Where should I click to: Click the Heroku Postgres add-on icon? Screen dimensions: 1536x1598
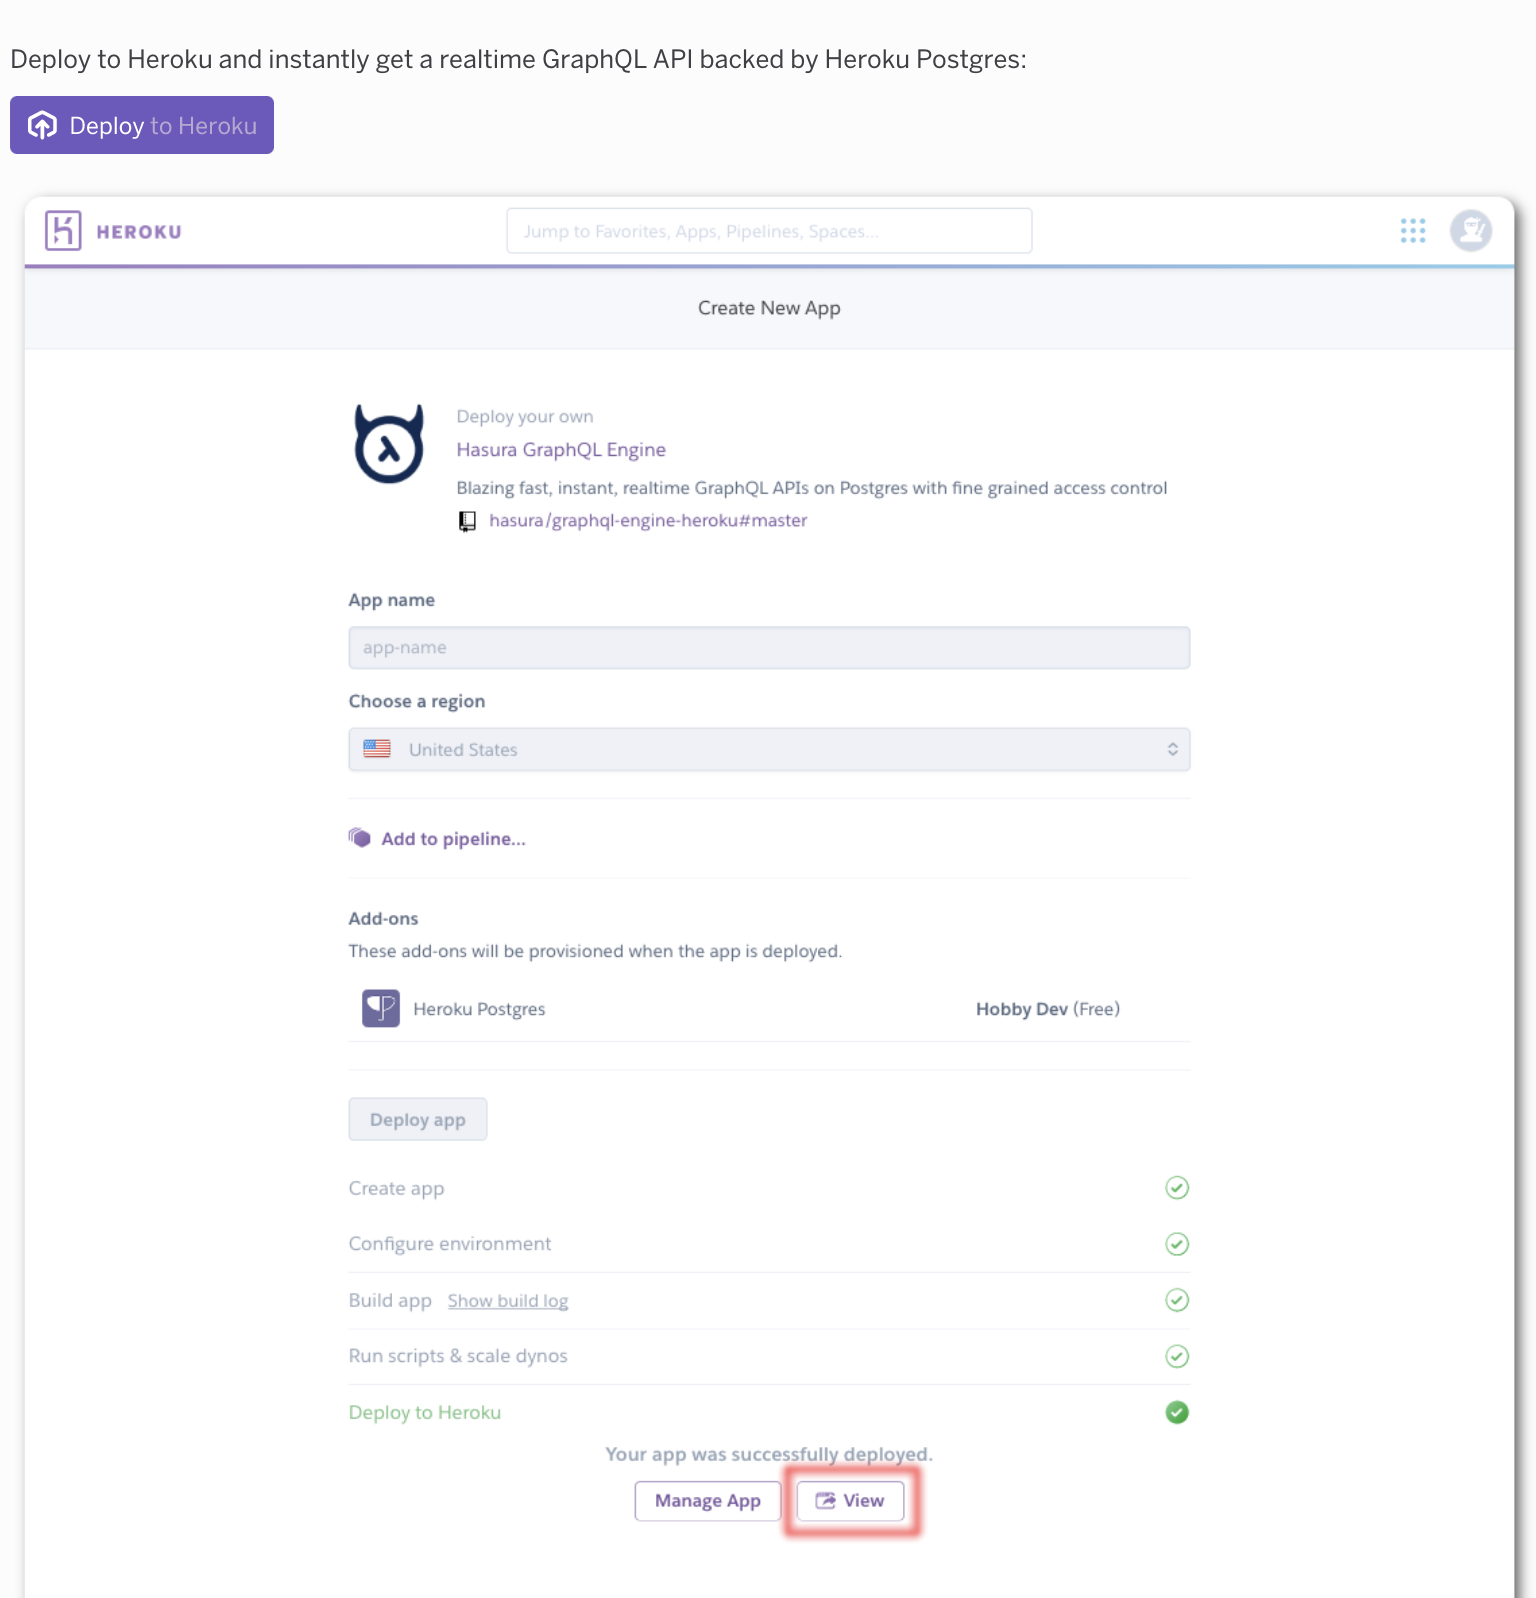click(x=380, y=1008)
